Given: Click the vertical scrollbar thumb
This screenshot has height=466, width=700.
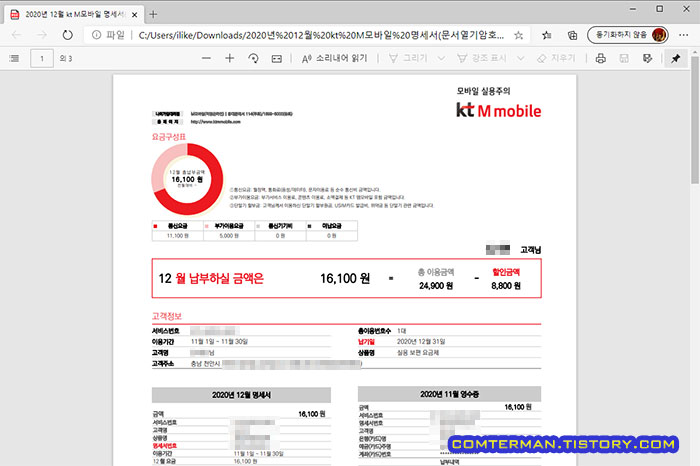Looking at the screenshot, I should click(695, 121).
